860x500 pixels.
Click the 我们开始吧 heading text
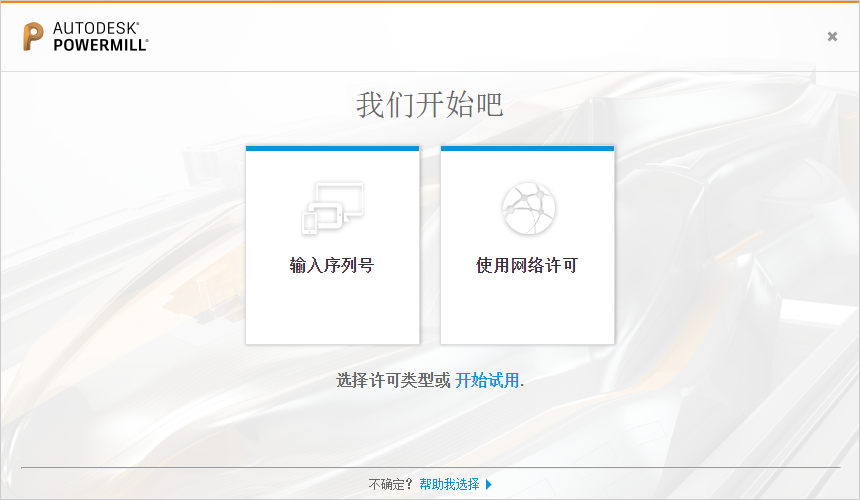click(x=429, y=105)
